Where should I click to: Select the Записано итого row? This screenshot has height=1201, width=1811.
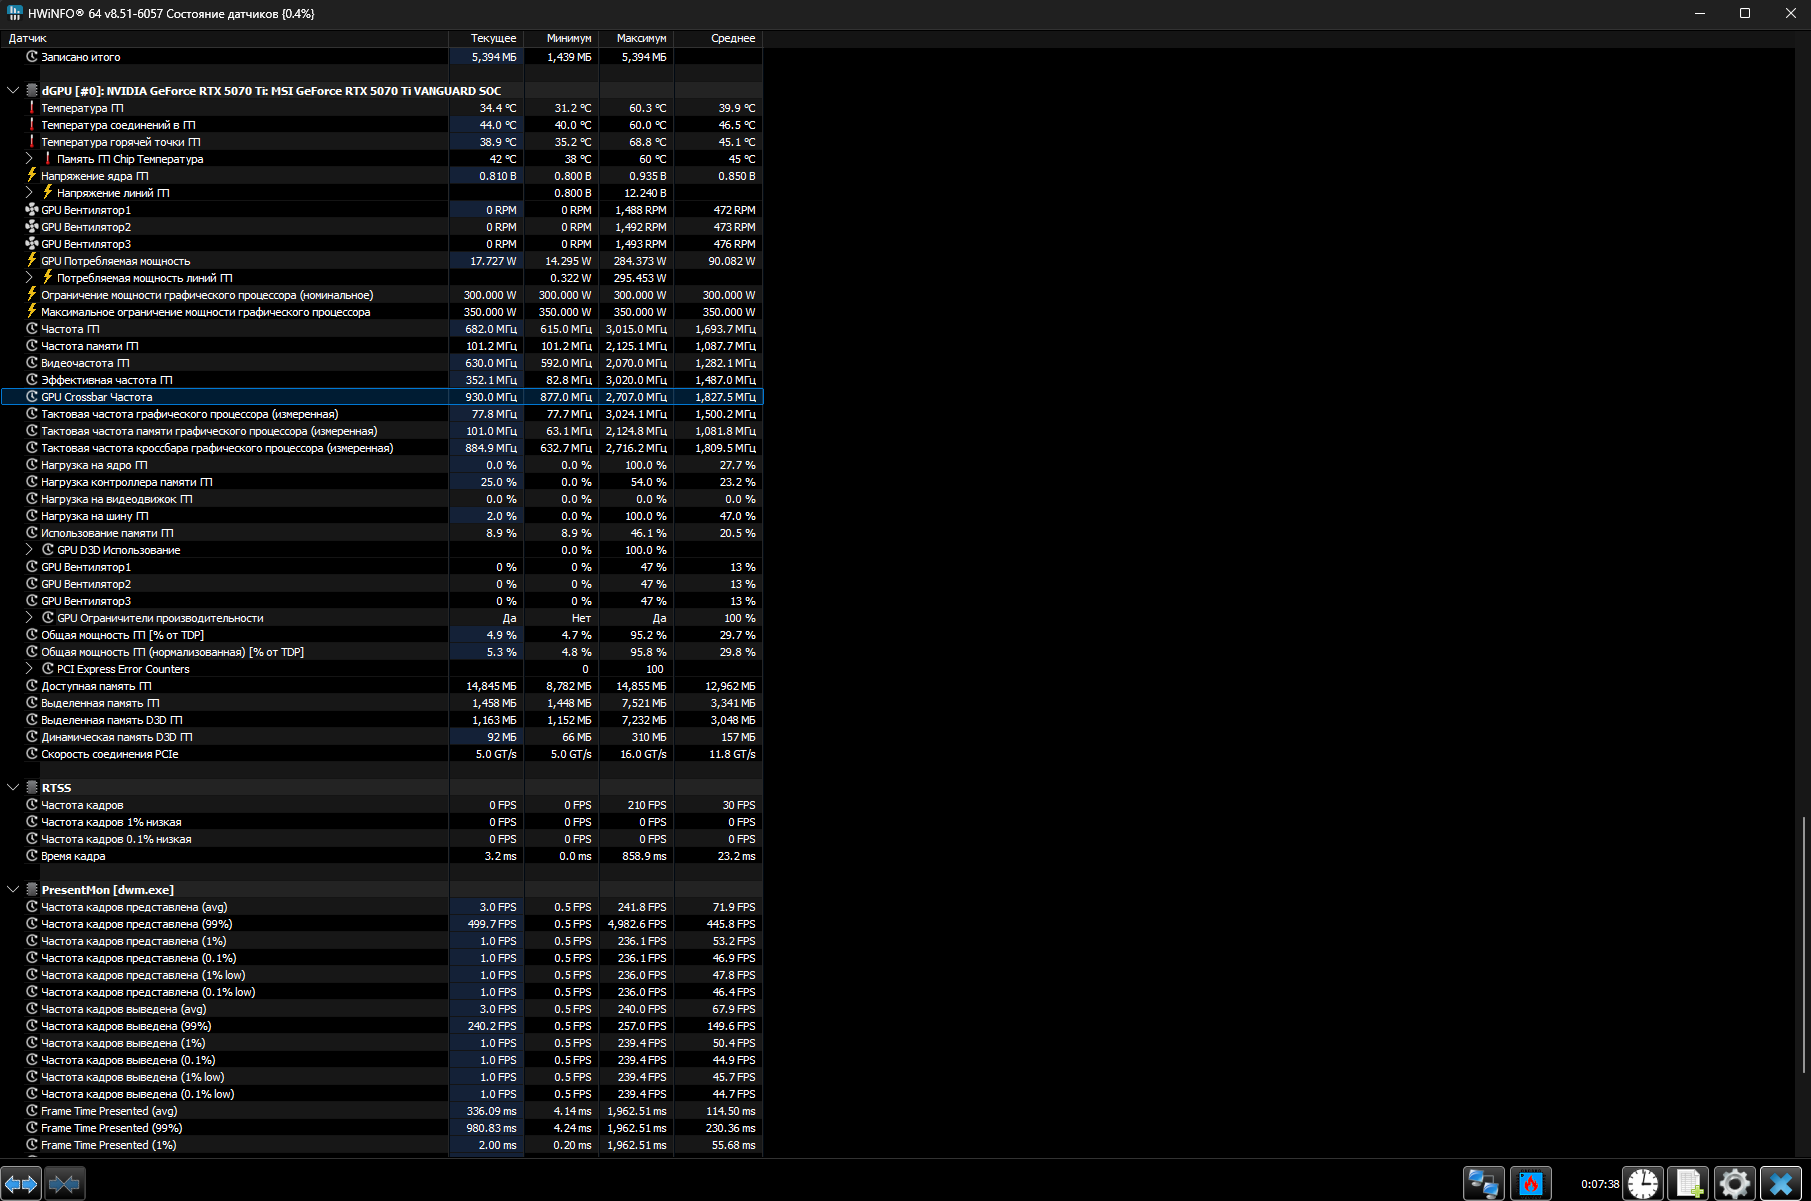tap(381, 57)
